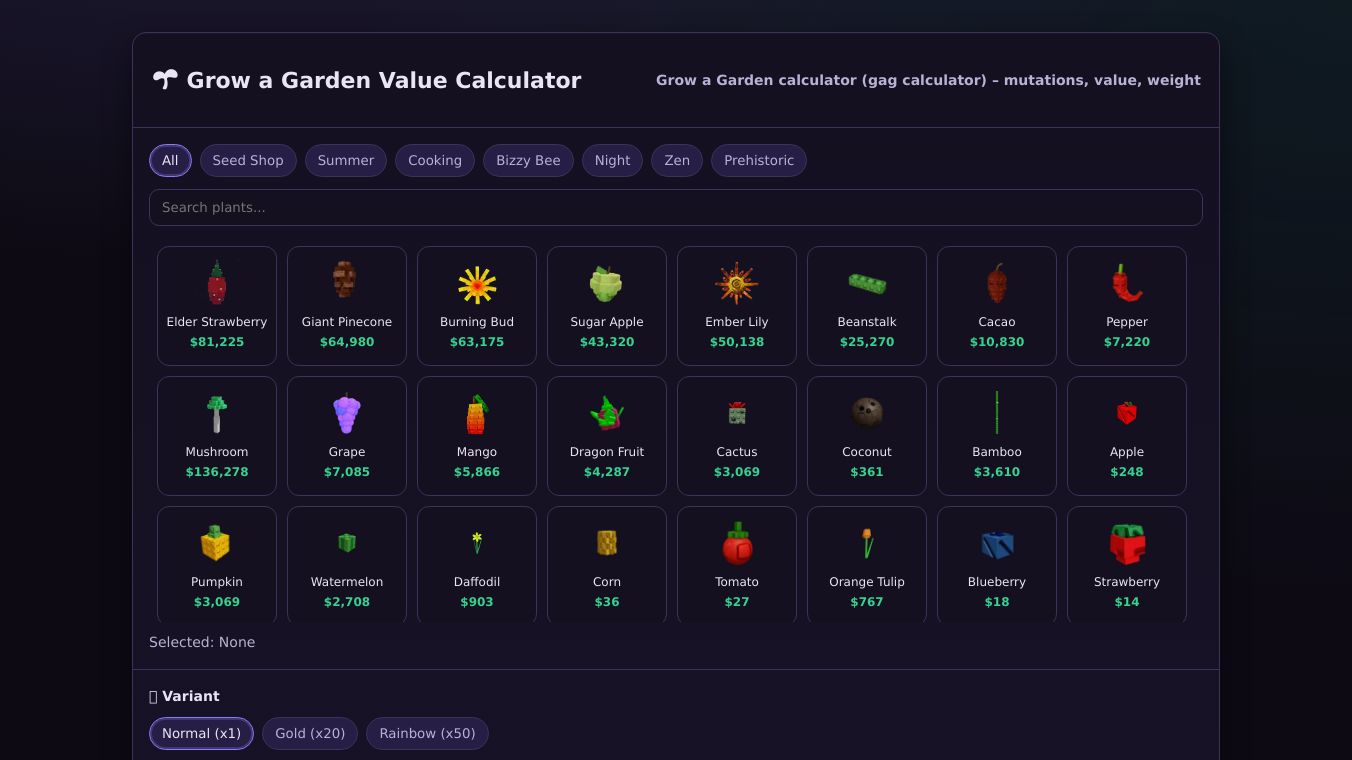Image resolution: width=1352 pixels, height=760 pixels.
Task: Click the red Apple icon
Action: [x=1127, y=413]
